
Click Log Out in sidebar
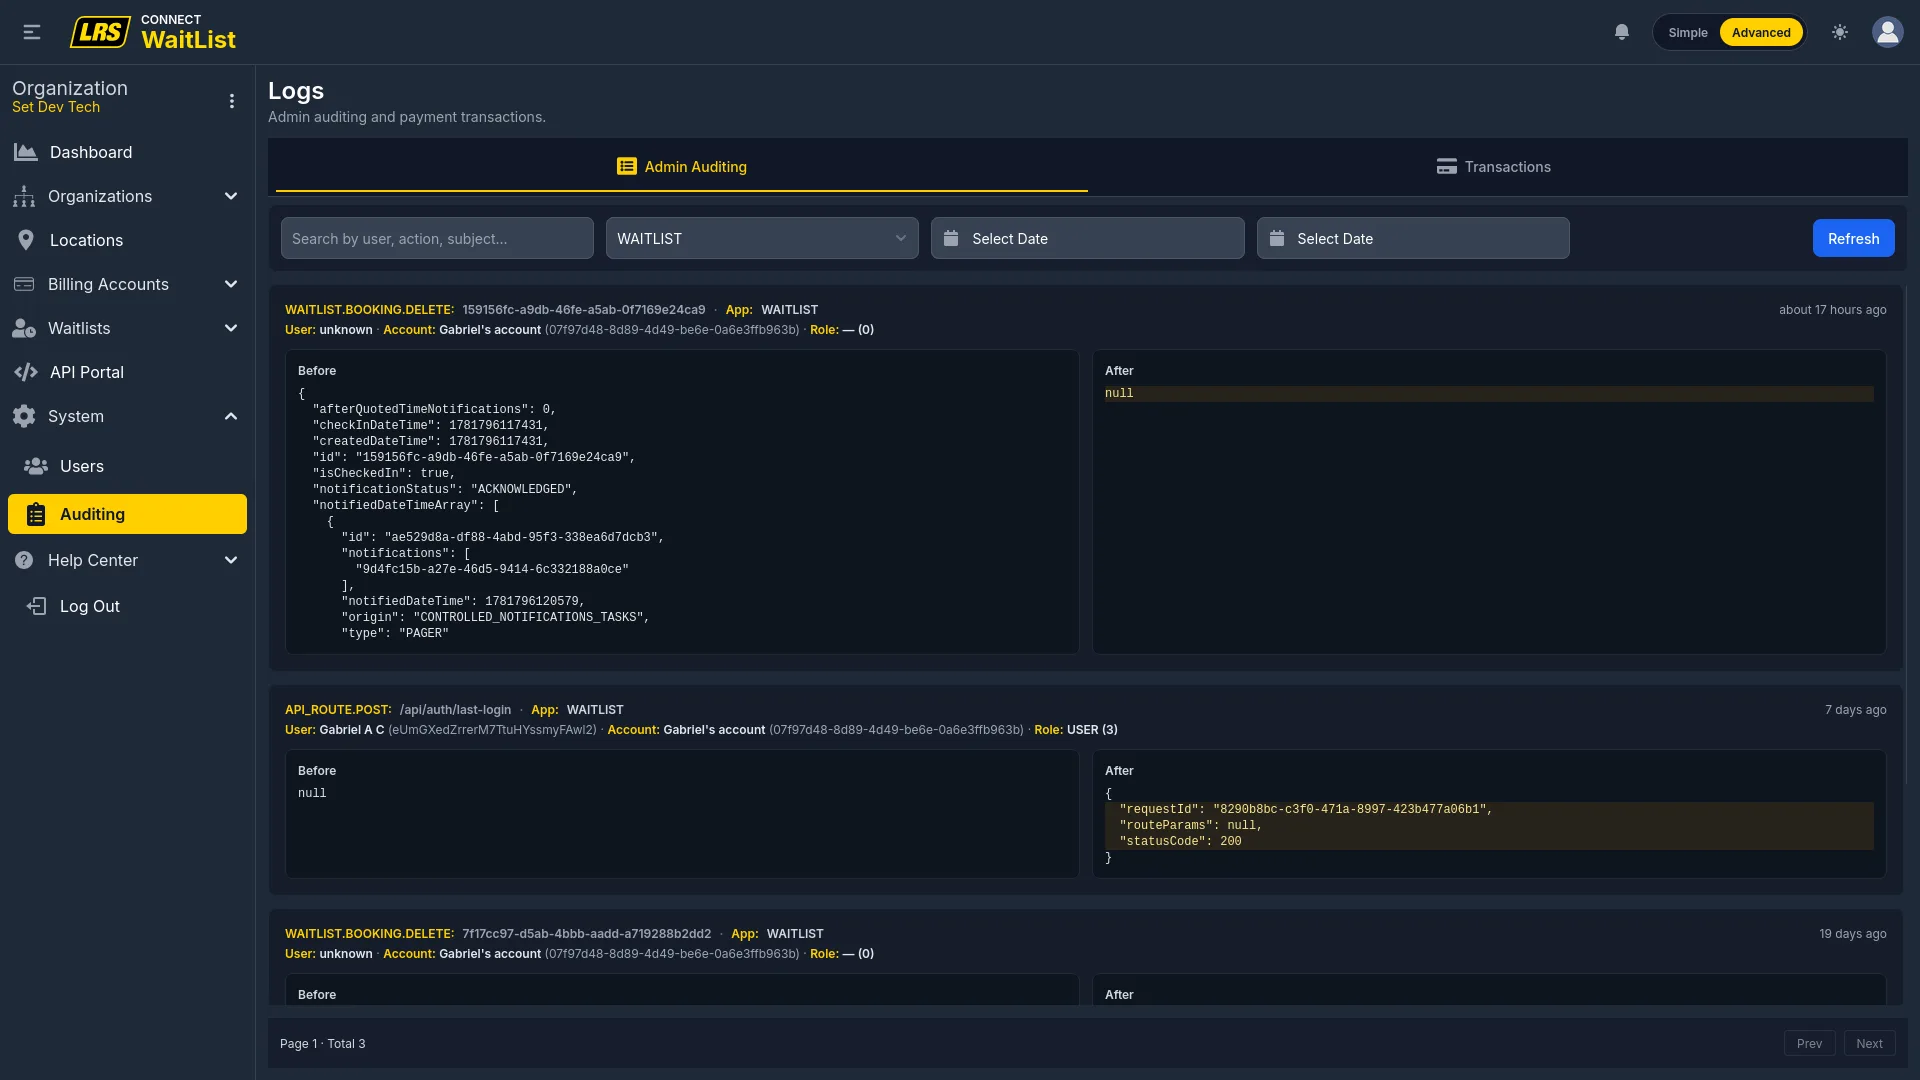pyautogui.click(x=127, y=606)
